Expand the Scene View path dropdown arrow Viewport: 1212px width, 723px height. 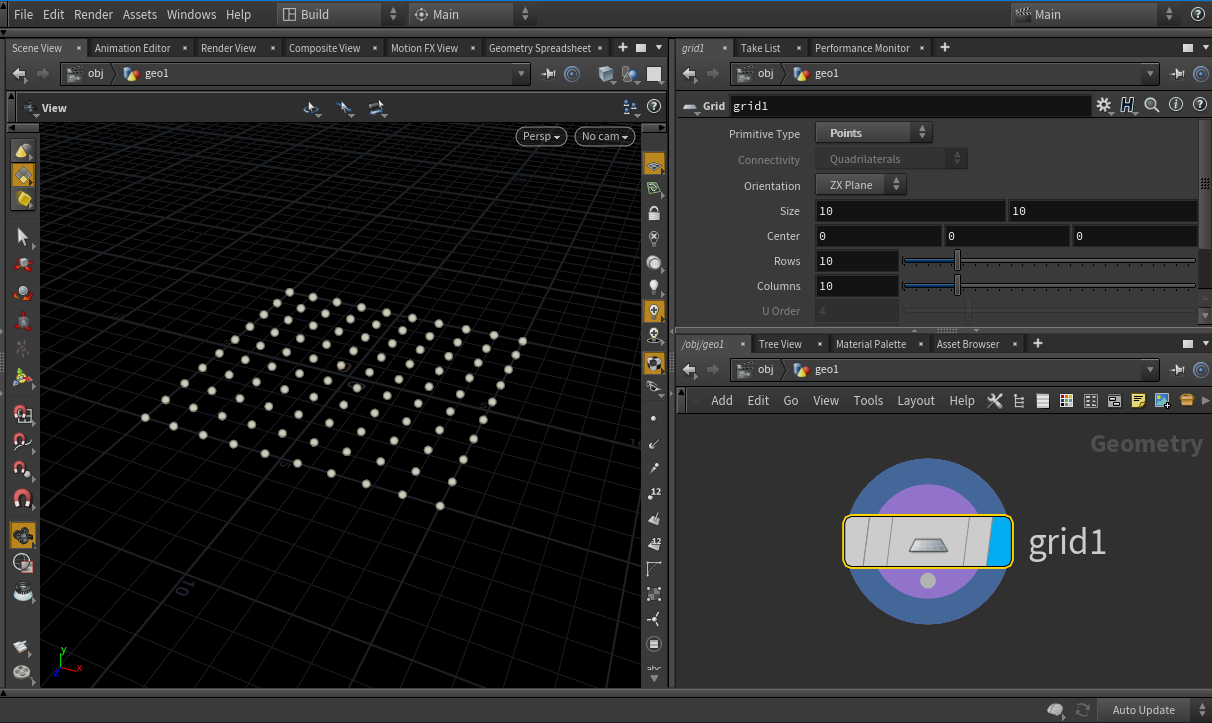point(520,74)
